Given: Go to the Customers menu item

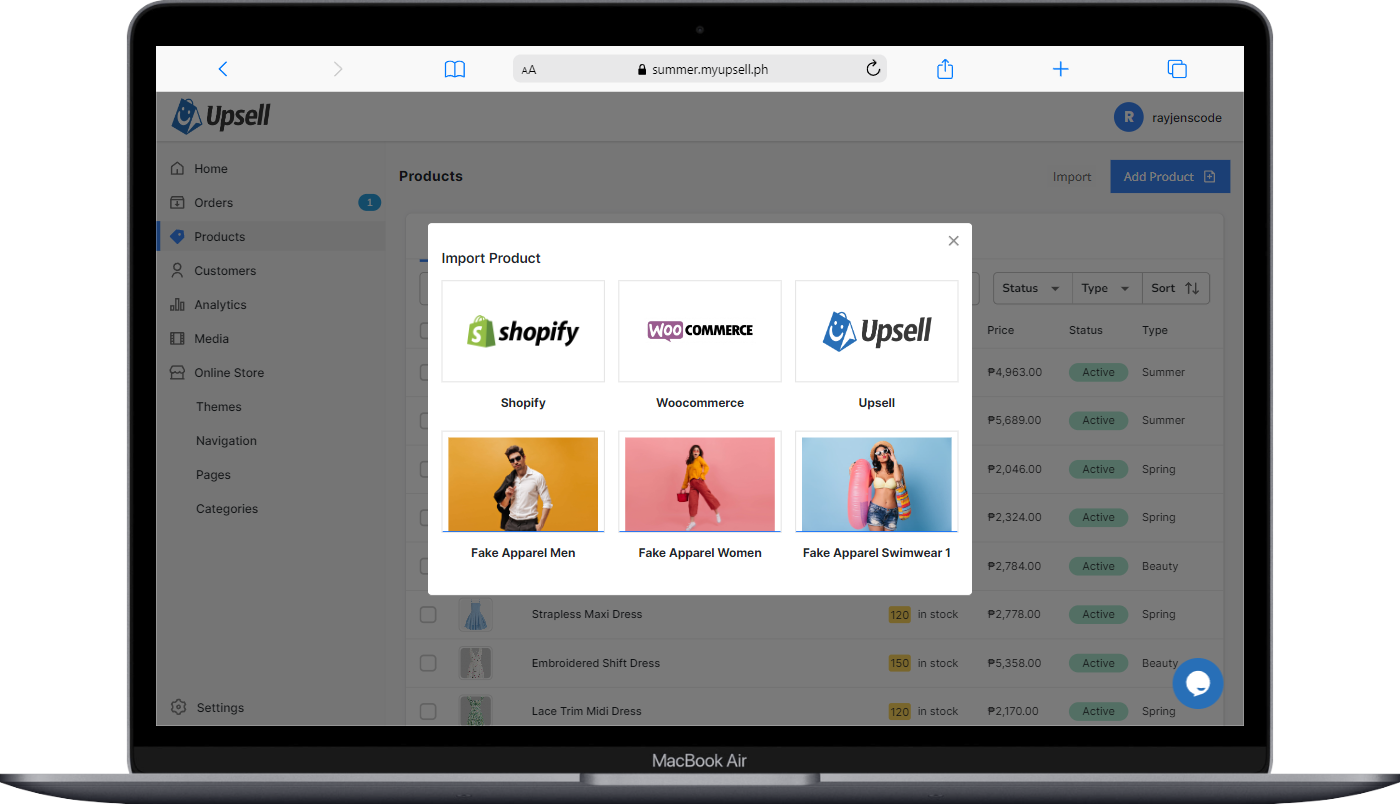Looking at the screenshot, I should pyautogui.click(x=225, y=271).
